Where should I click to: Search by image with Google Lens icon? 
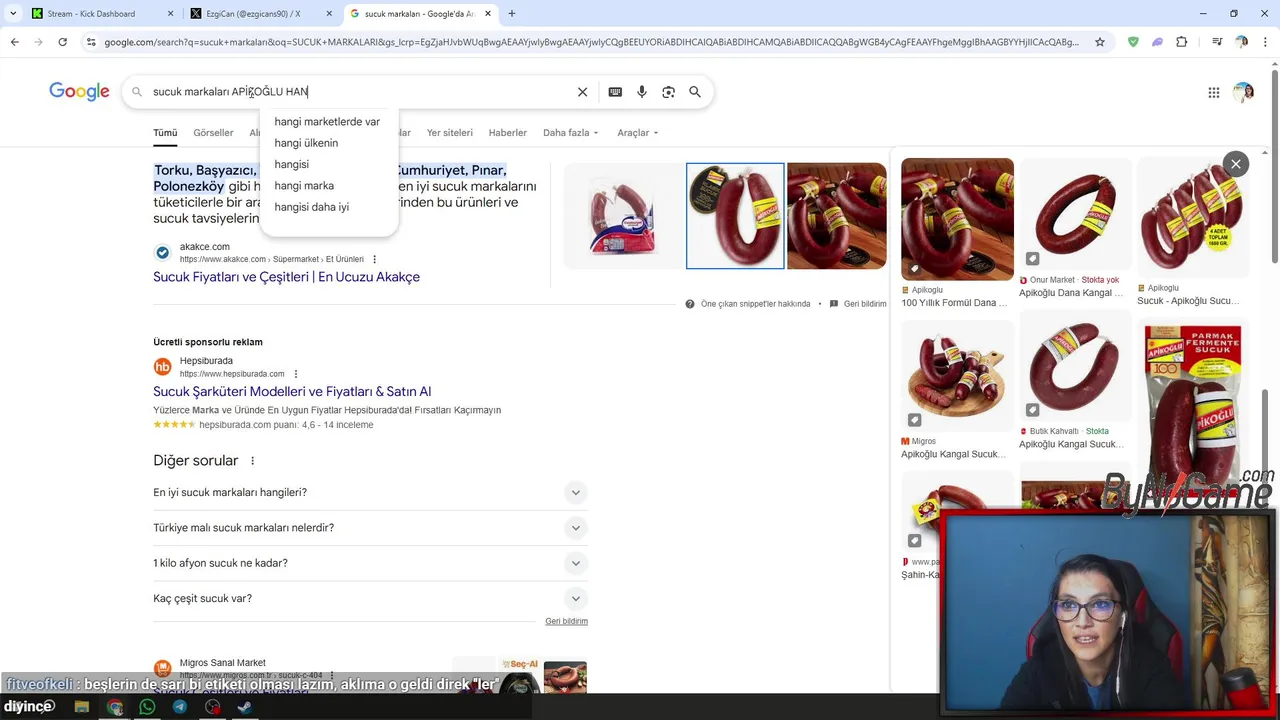(668, 92)
